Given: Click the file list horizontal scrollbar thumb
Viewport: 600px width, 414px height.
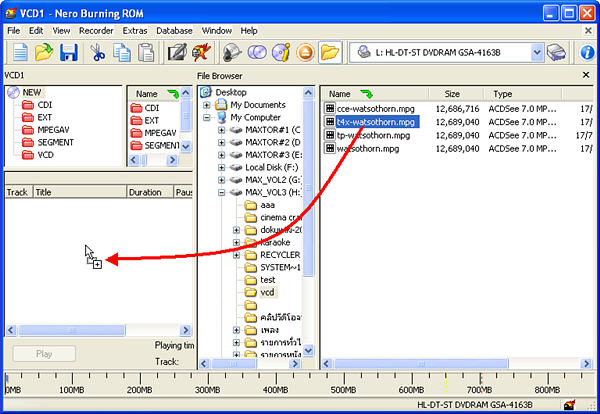Looking at the screenshot, I should tap(421, 363).
